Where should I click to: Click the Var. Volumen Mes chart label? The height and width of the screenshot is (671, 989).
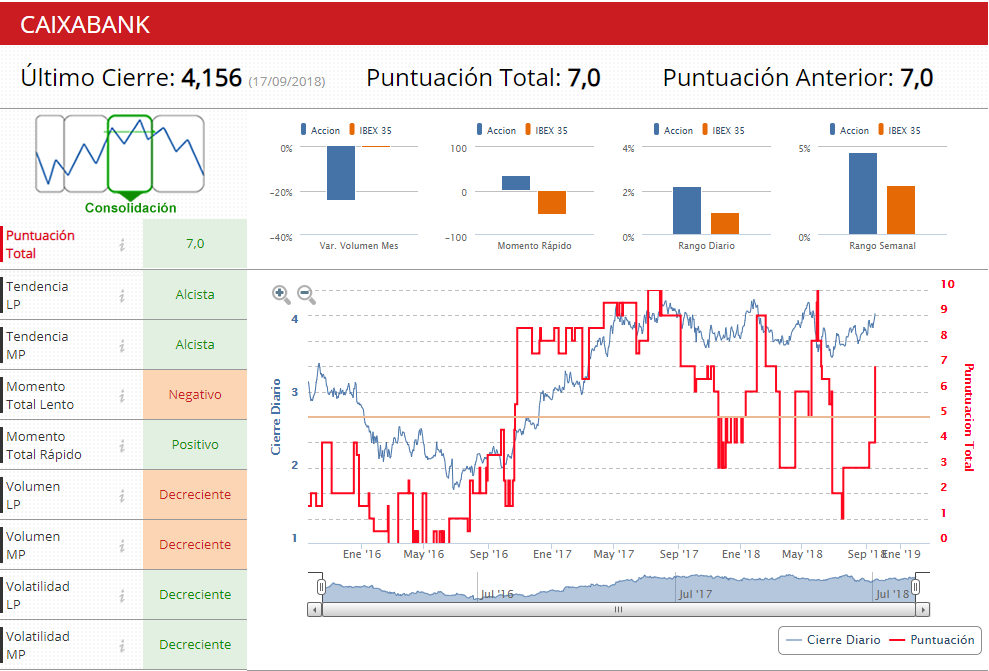359,246
